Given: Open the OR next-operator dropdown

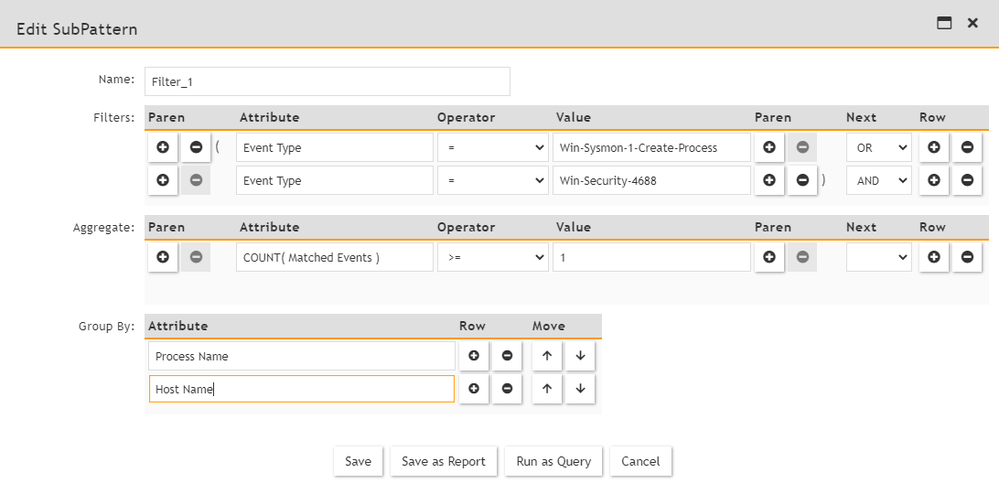Looking at the screenshot, I should (x=878, y=148).
